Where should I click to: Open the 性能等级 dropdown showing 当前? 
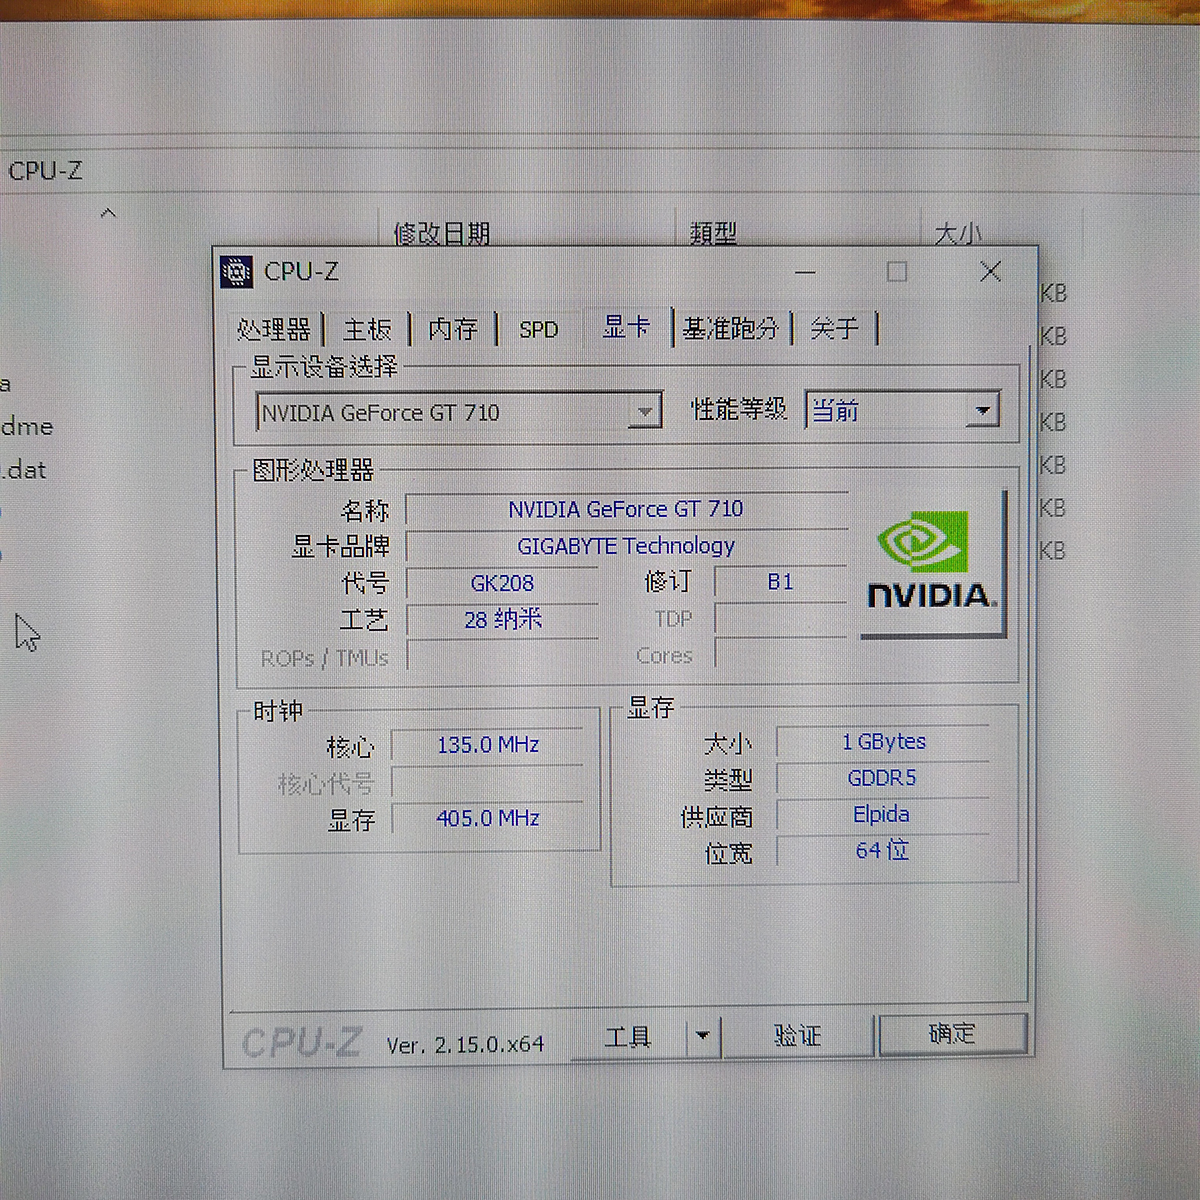pyautogui.click(x=983, y=410)
